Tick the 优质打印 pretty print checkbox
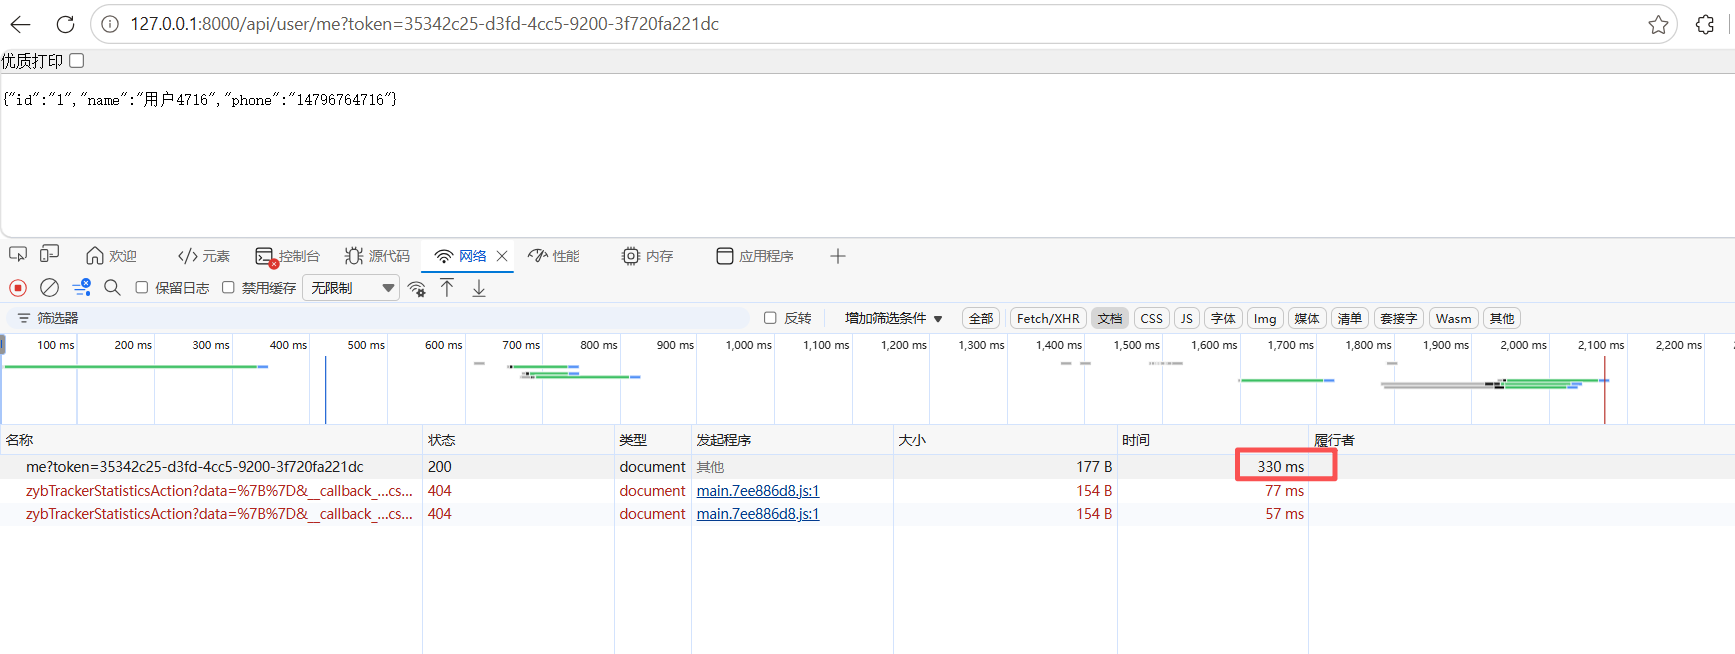 [x=77, y=61]
